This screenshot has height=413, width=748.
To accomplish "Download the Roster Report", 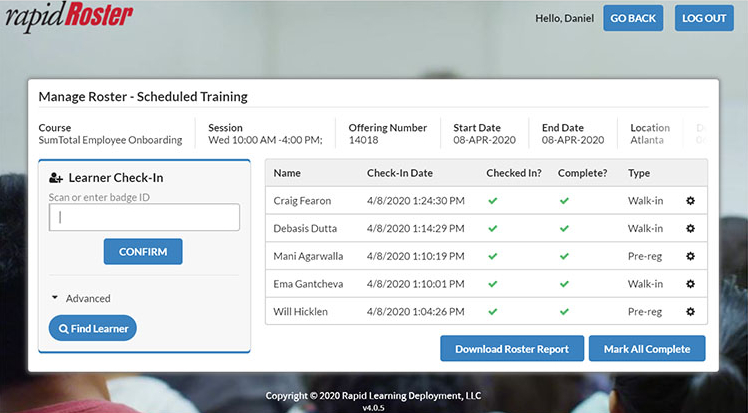I will click(511, 349).
